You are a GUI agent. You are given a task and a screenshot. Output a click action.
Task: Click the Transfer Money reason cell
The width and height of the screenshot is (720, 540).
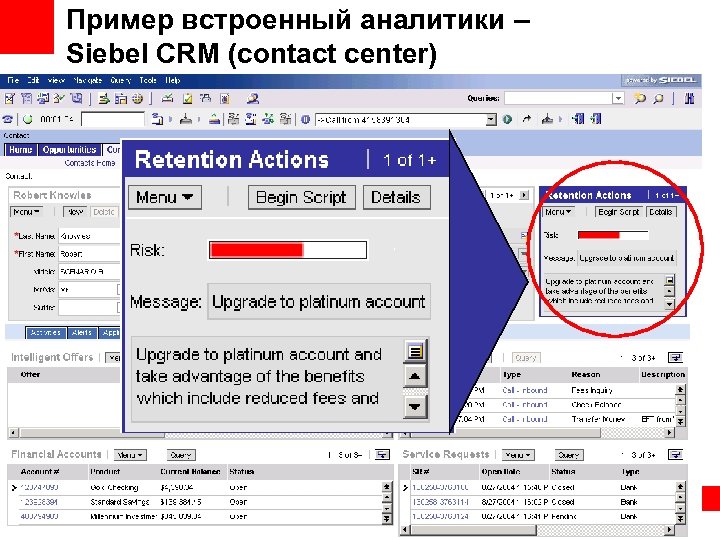[x=598, y=419]
